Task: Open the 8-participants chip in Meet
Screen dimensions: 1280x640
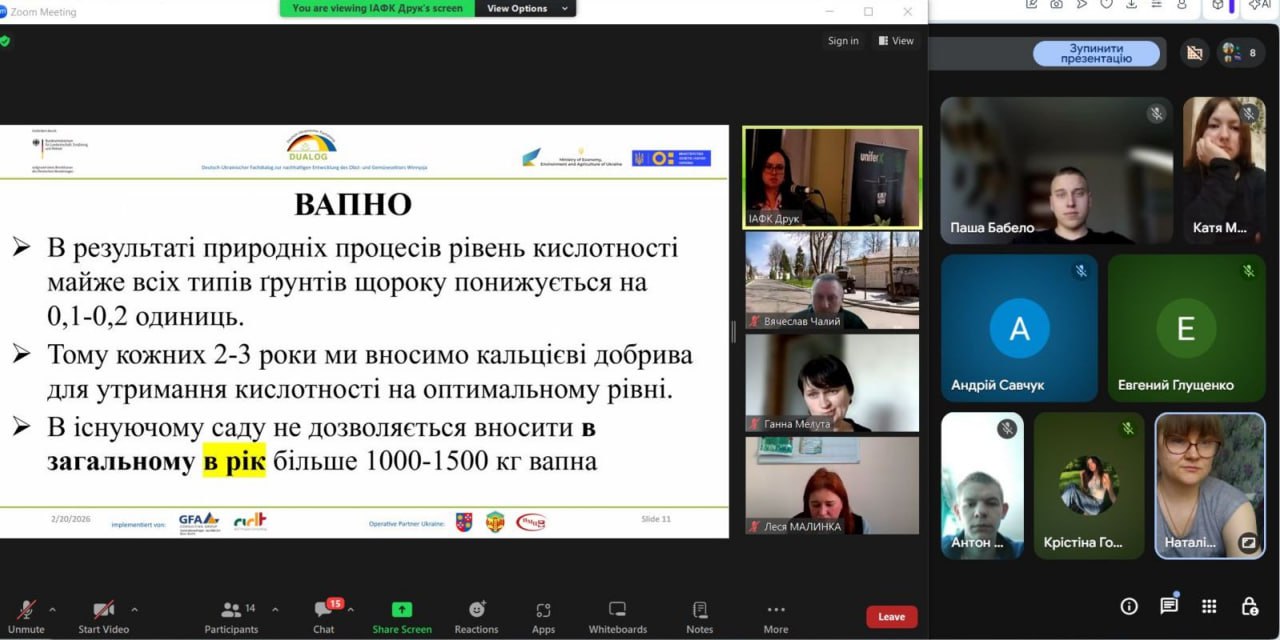Action: pos(1241,53)
